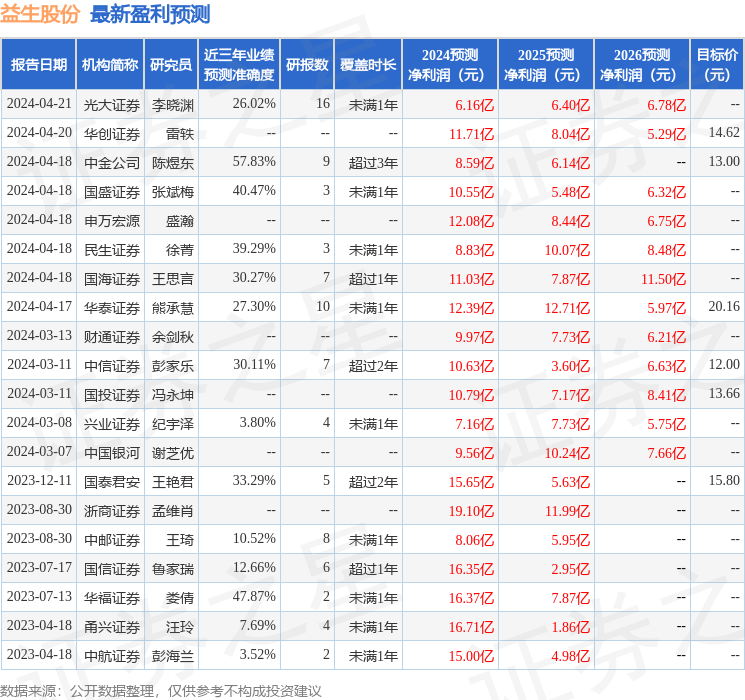745x700 pixels.
Task: Click the 2024-04-20 report date
Action: coord(39,132)
